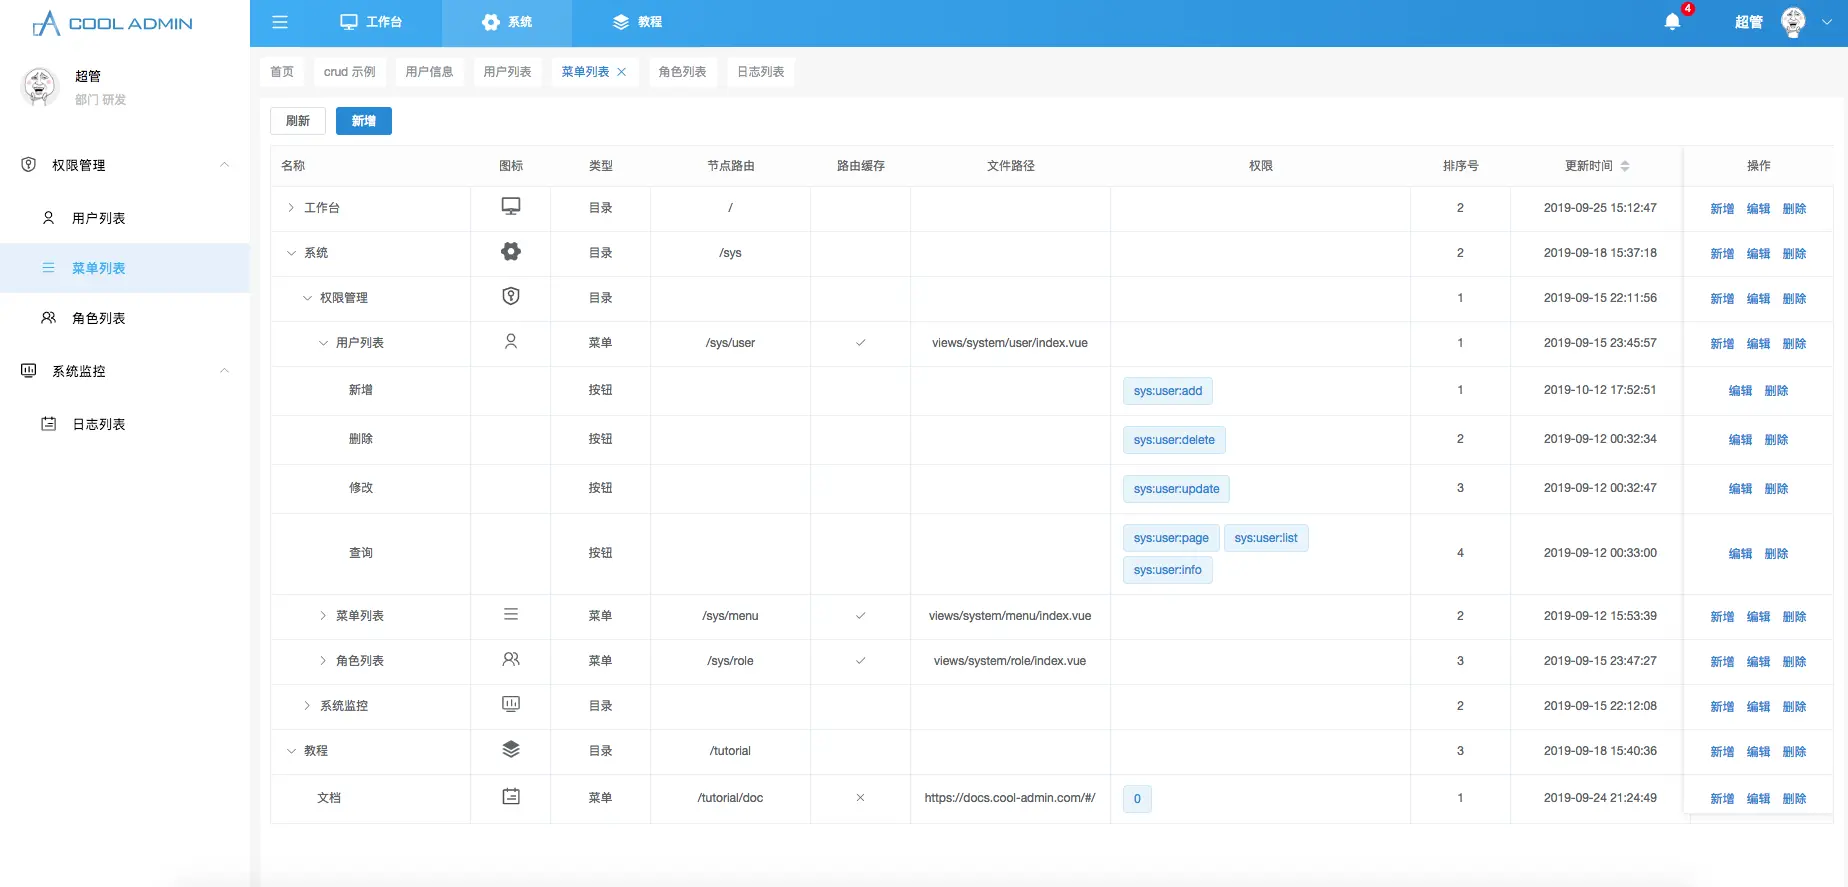Collapse the 教程 tree row

coord(291,751)
